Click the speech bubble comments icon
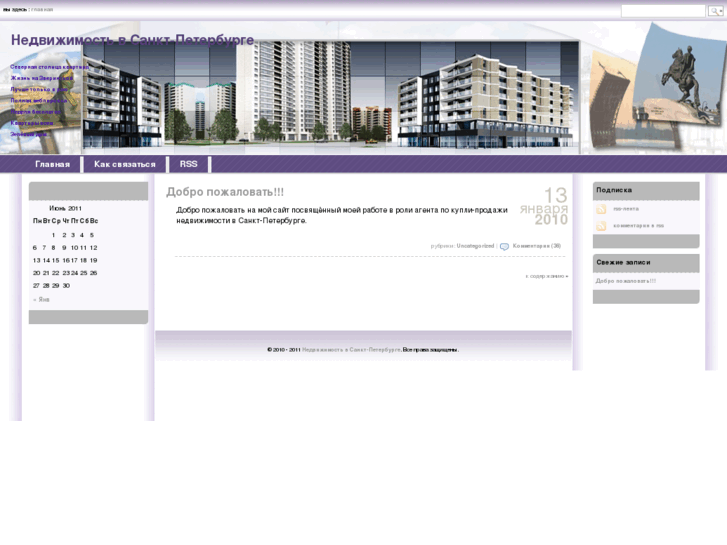The width and height of the screenshot is (727, 545). [x=504, y=246]
